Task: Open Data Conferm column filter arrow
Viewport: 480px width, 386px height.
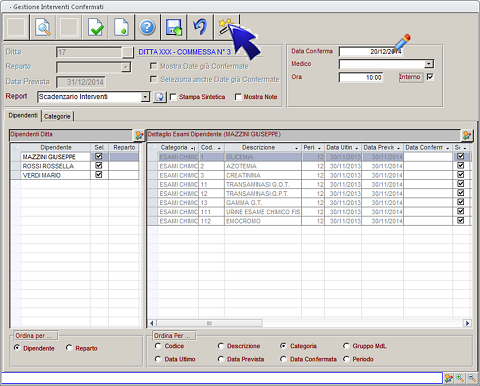Action: pos(448,148)
